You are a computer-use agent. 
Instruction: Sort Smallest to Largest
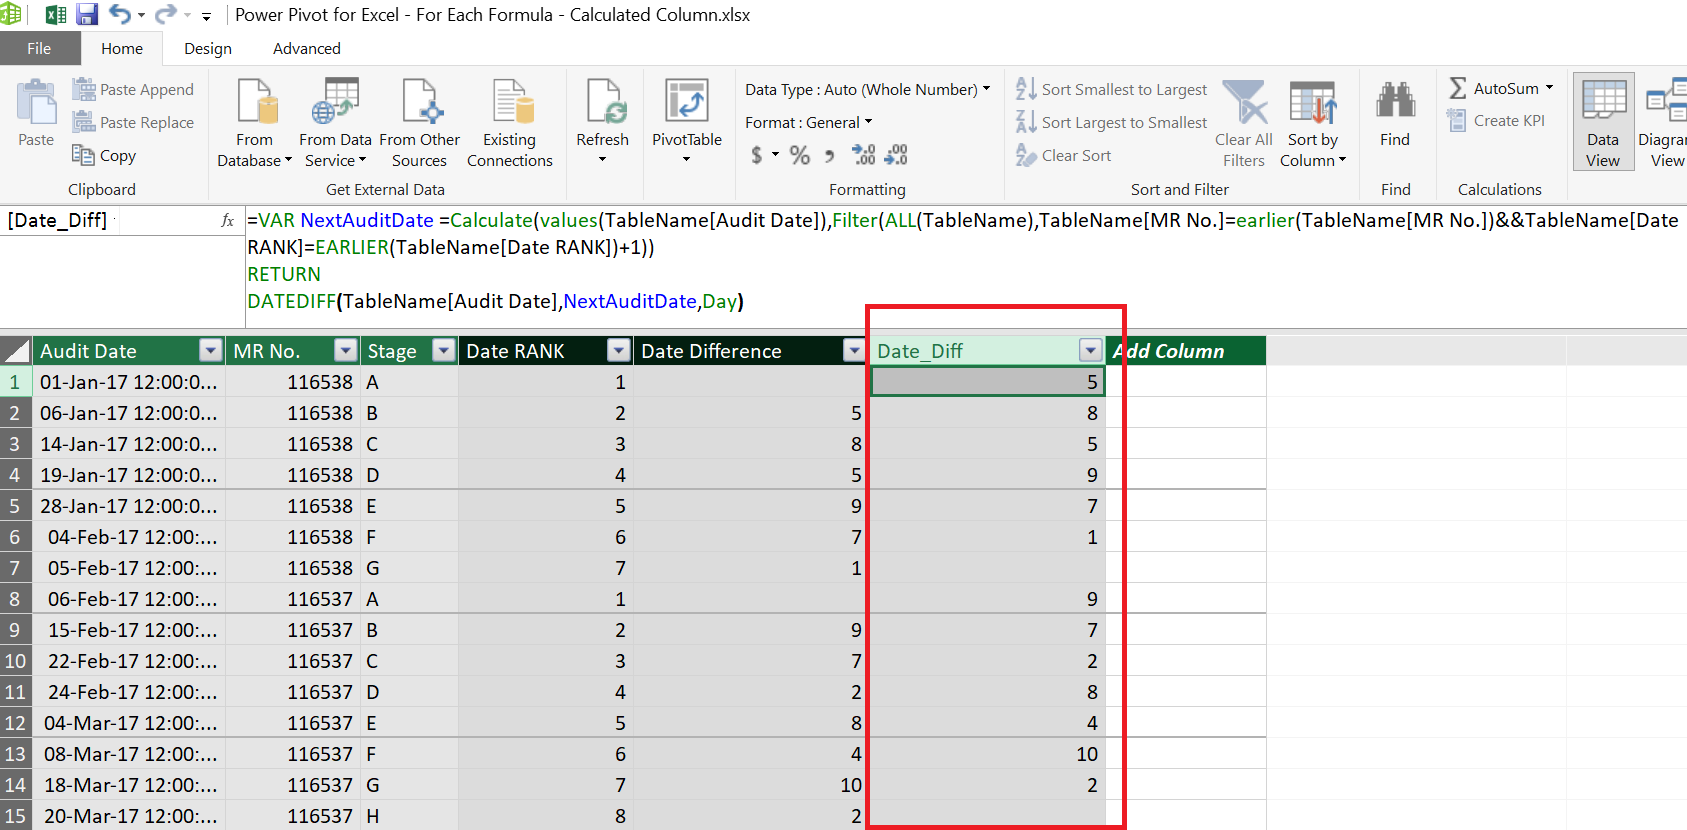(x=1111, y=90)
